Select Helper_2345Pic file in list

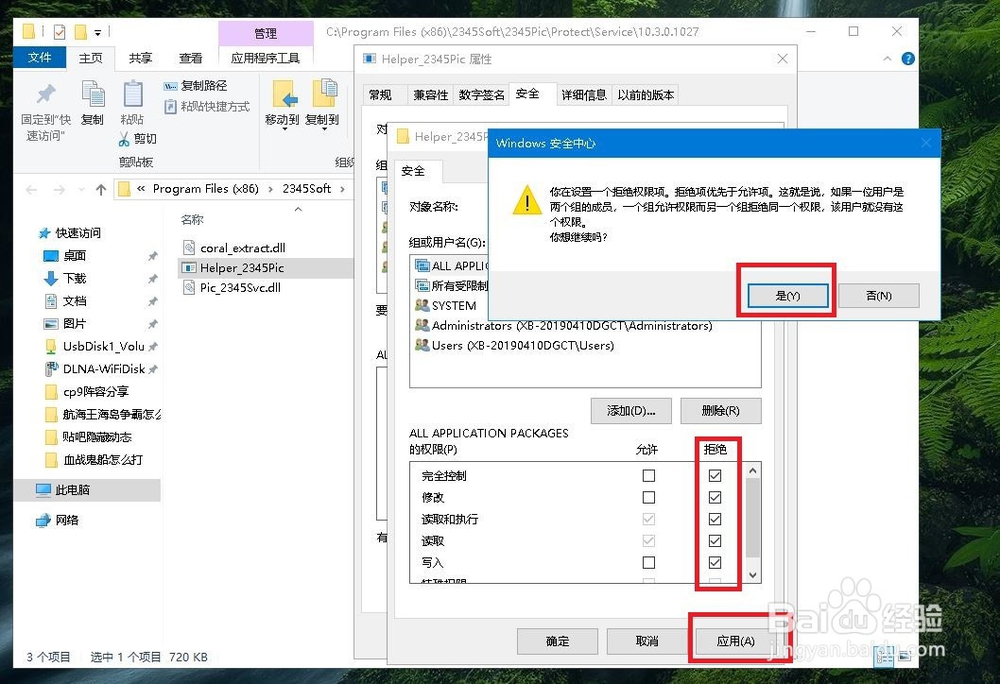[x=265, y=268]
